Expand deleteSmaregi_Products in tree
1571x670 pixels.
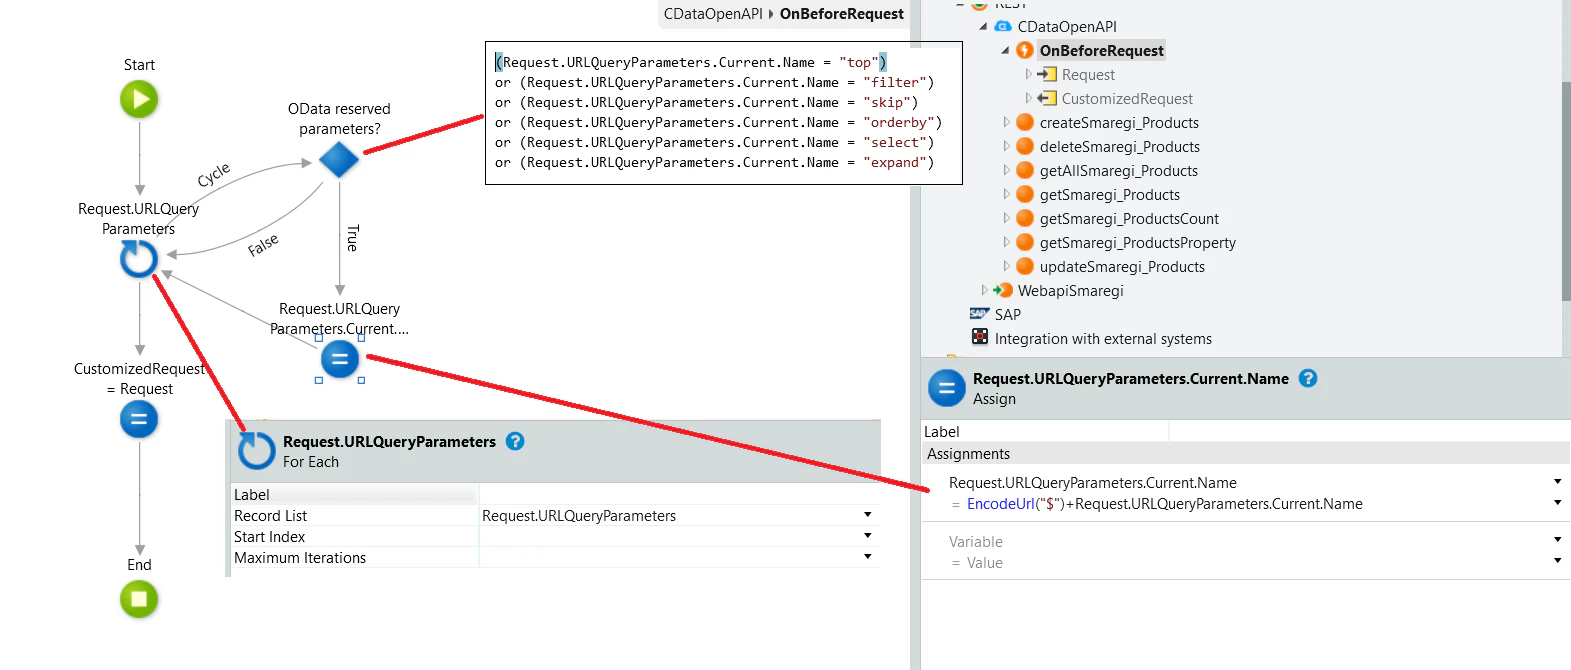click(1006, 146)
